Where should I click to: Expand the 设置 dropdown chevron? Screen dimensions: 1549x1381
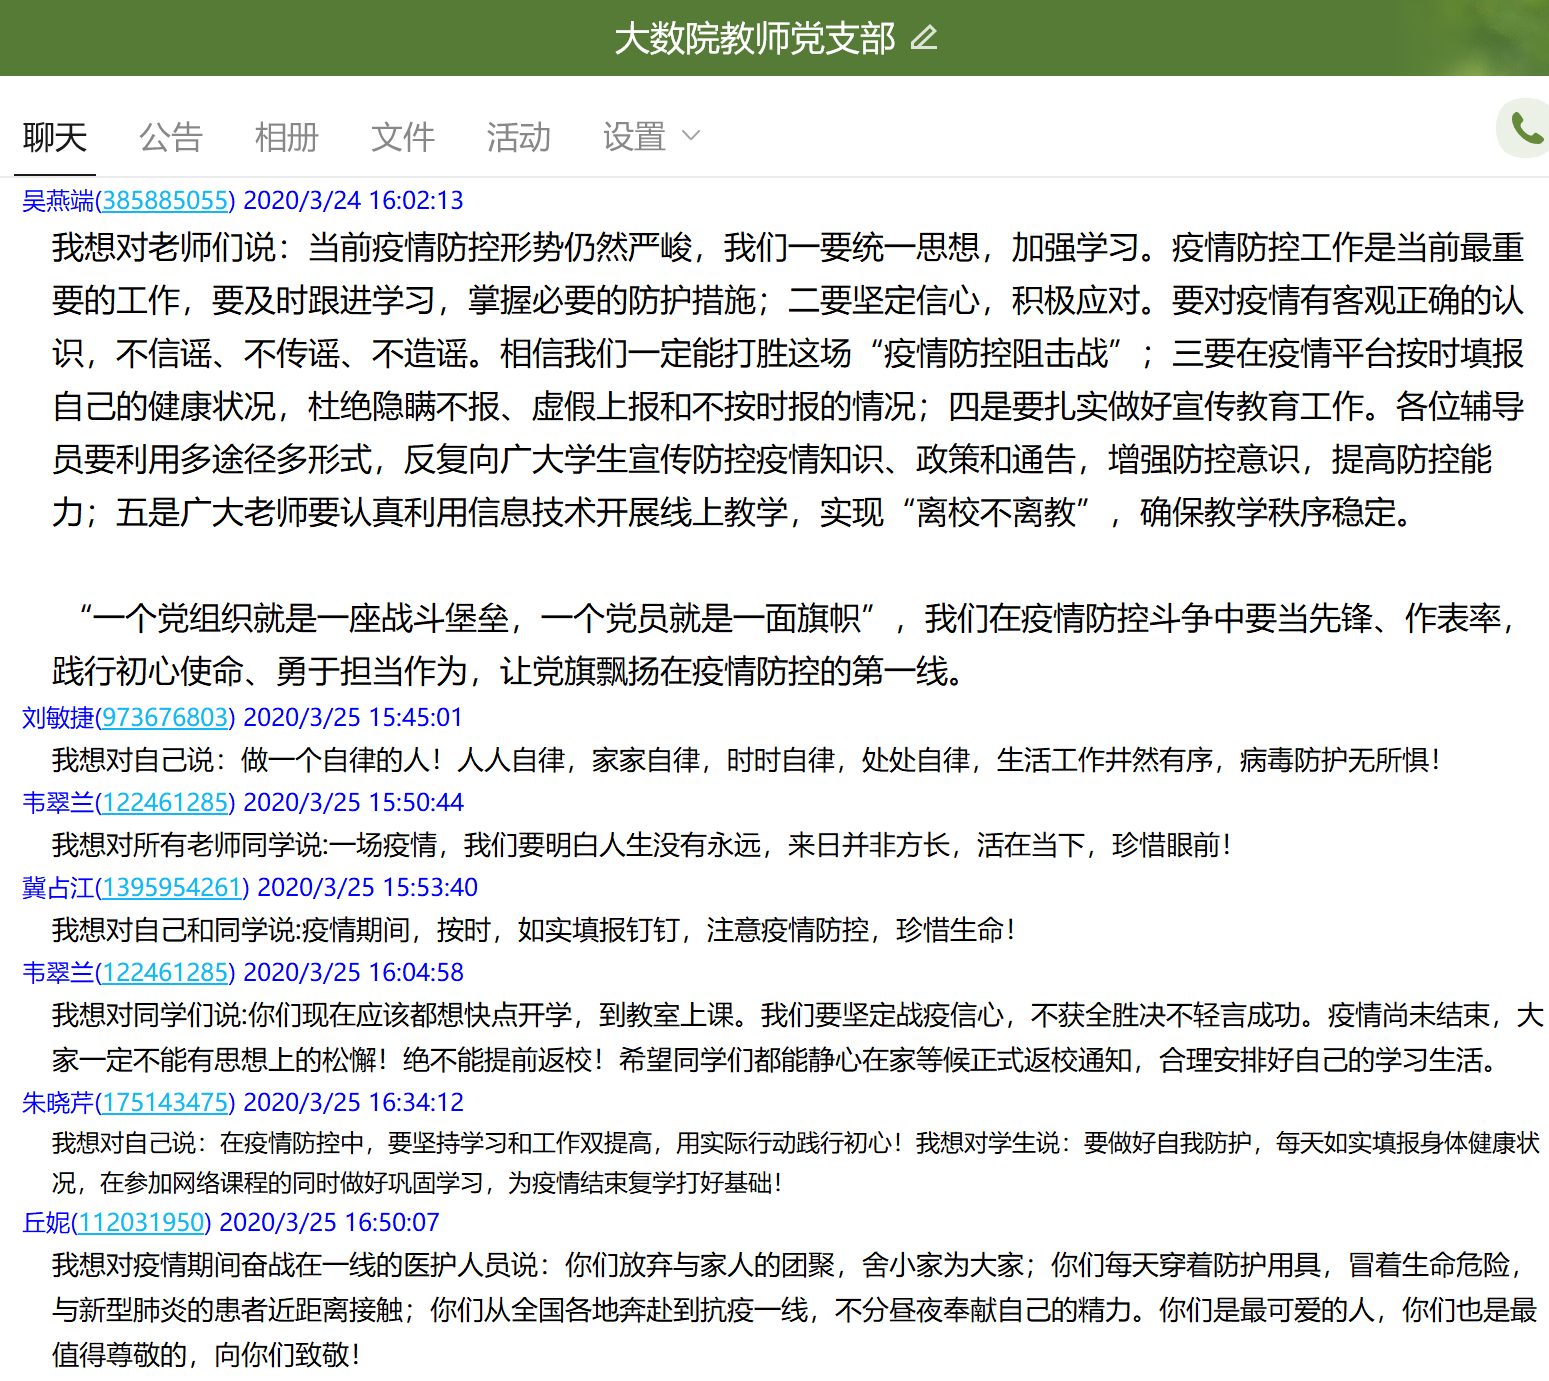click(x=691, y=136)
